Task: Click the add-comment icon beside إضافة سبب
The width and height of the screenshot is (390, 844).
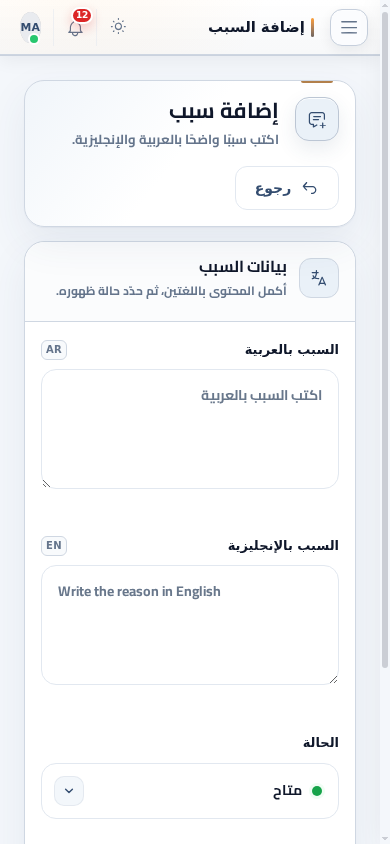Action: tap(317, 119)
